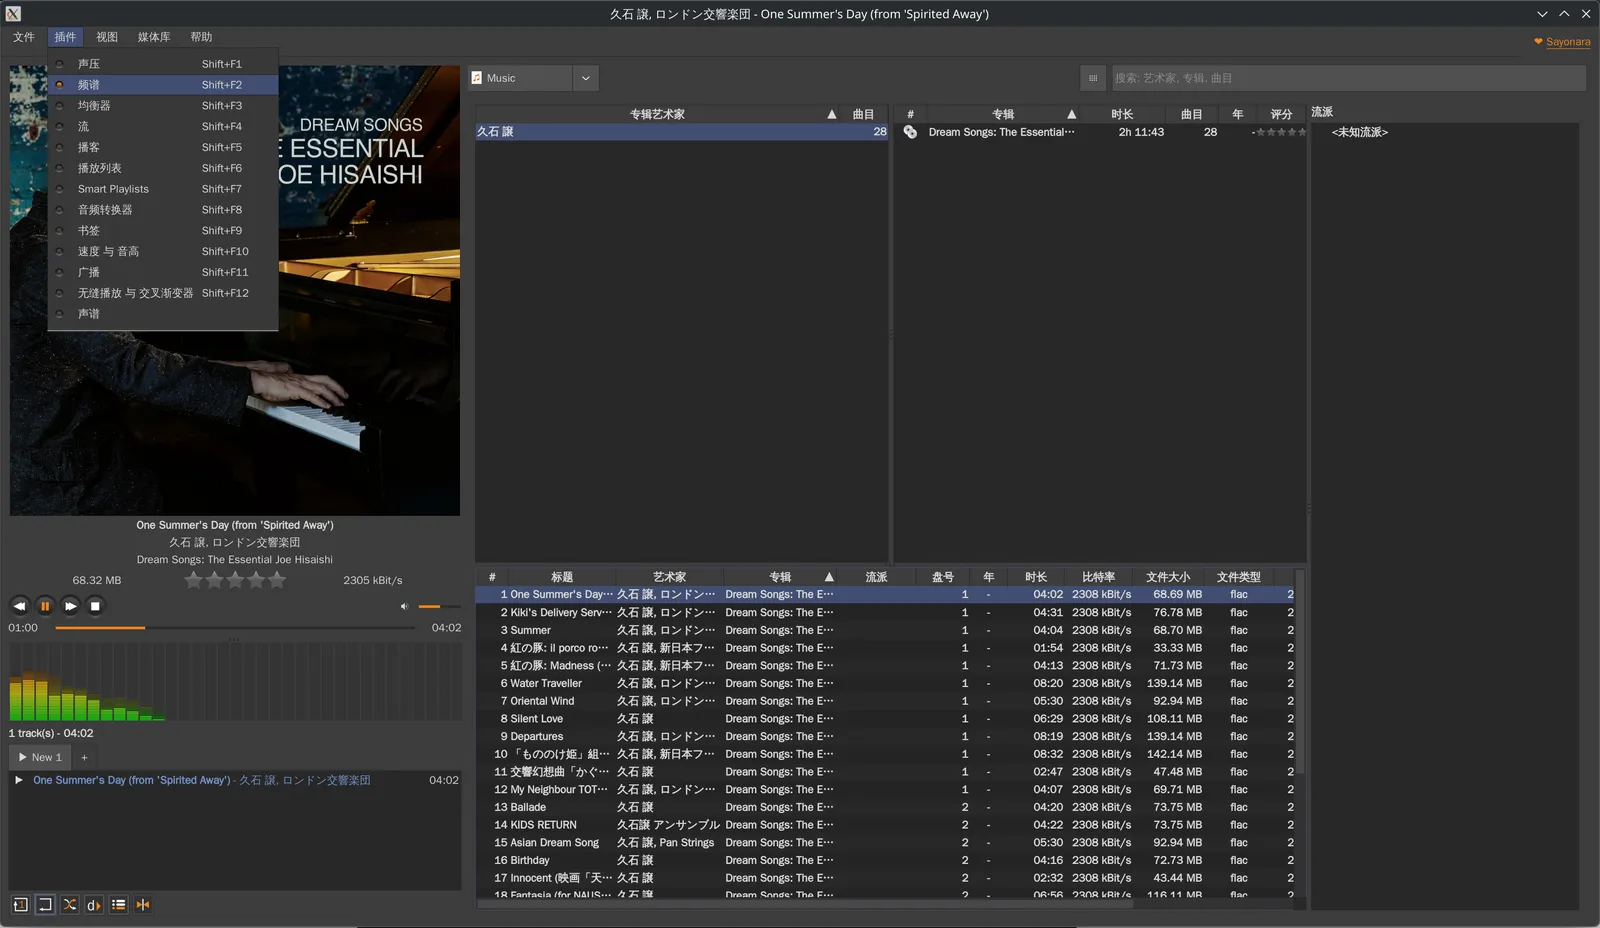
Task: Toggle Shuffle playlist mode
Action: [69, 905]
